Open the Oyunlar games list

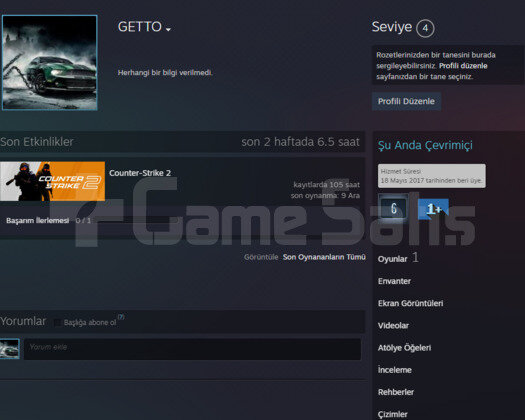click(392, 259)
